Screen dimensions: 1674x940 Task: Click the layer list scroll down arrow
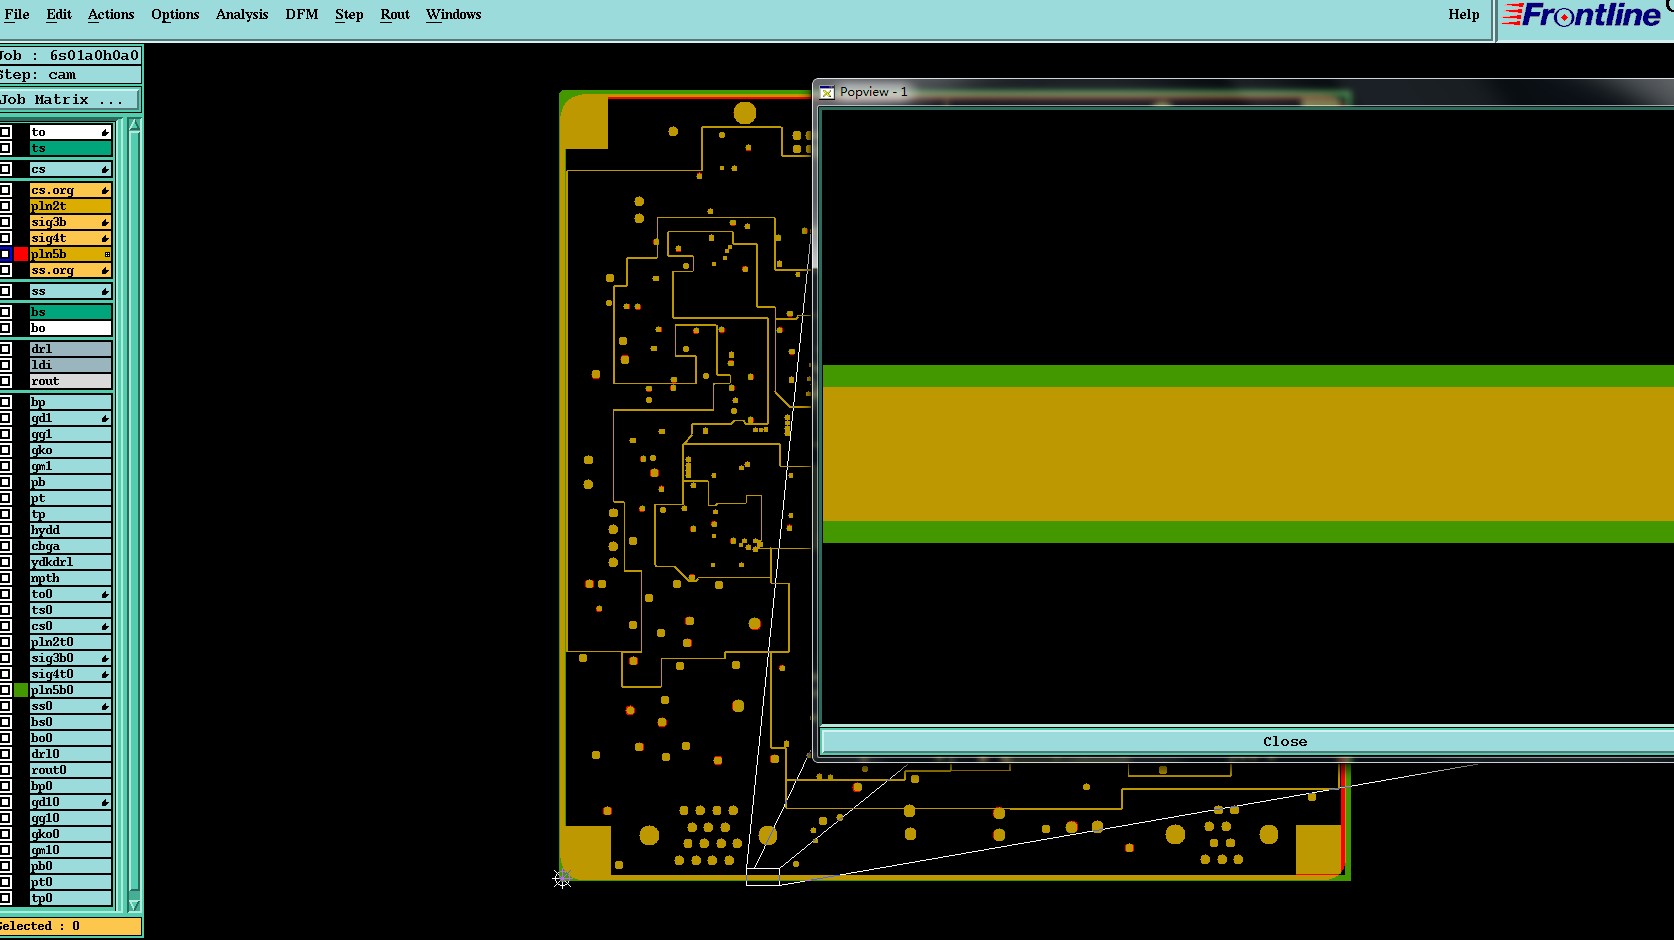click(x=134, y=906)
